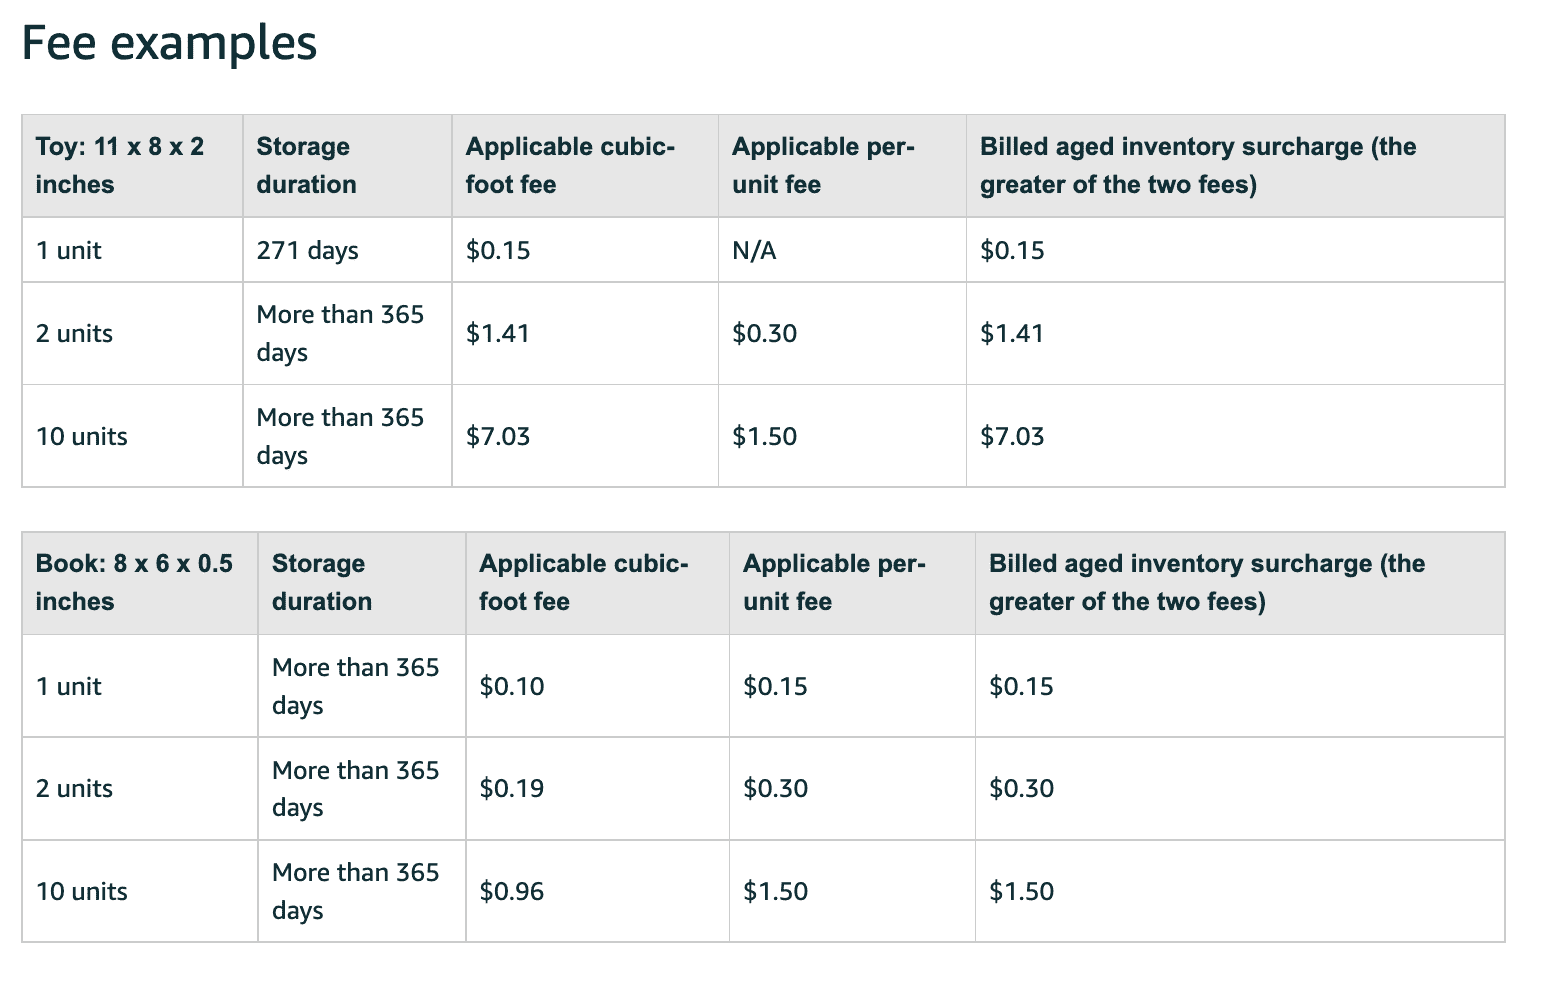Click the Book table's "Applicable cubic-foot fee" header
This screenshot has width=1552, height=990.
point(583,583)
